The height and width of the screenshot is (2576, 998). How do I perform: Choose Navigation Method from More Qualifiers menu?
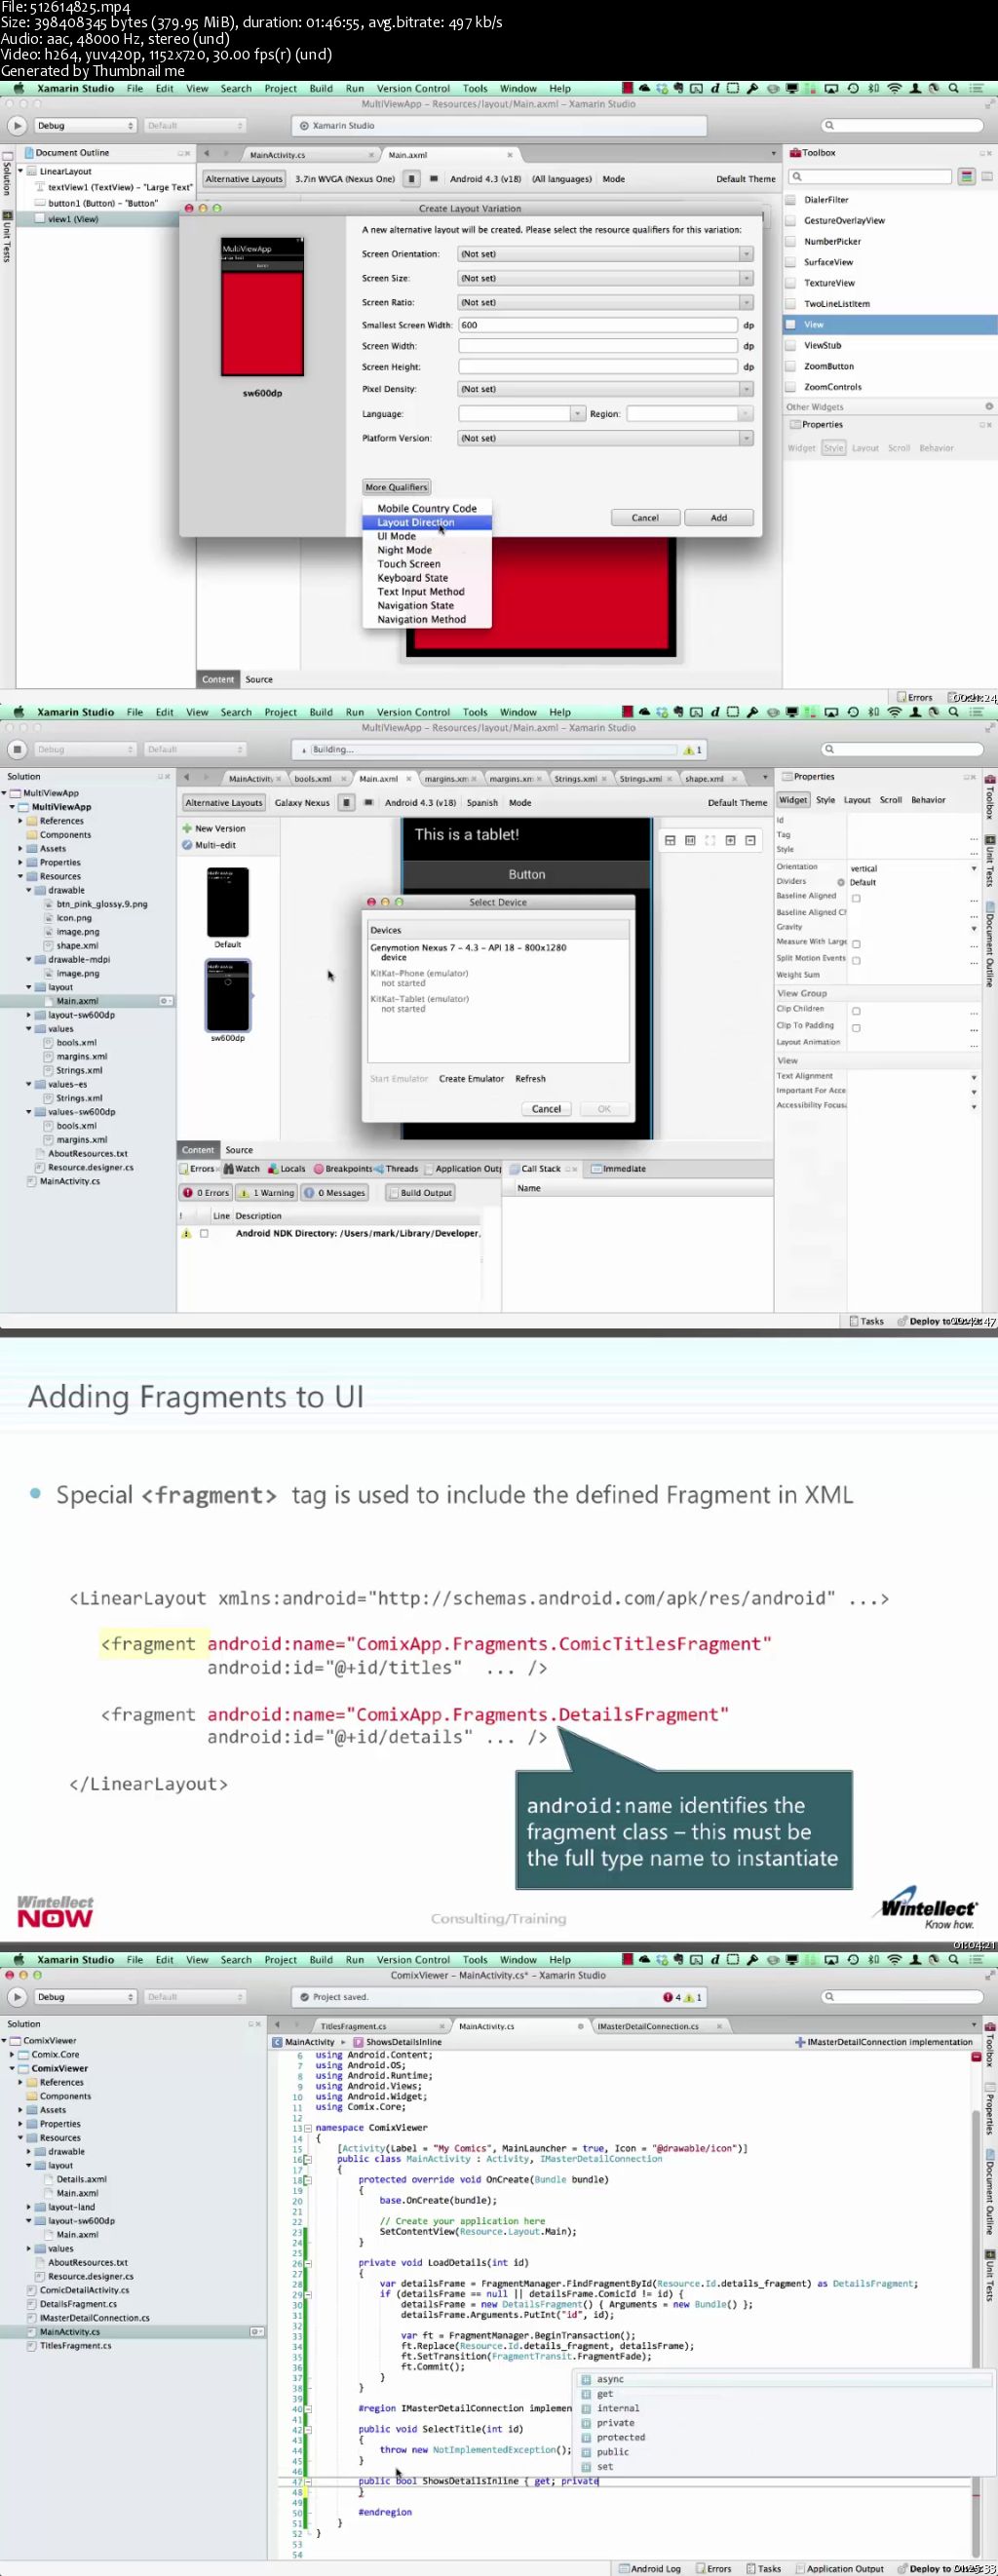click(427, 619)
